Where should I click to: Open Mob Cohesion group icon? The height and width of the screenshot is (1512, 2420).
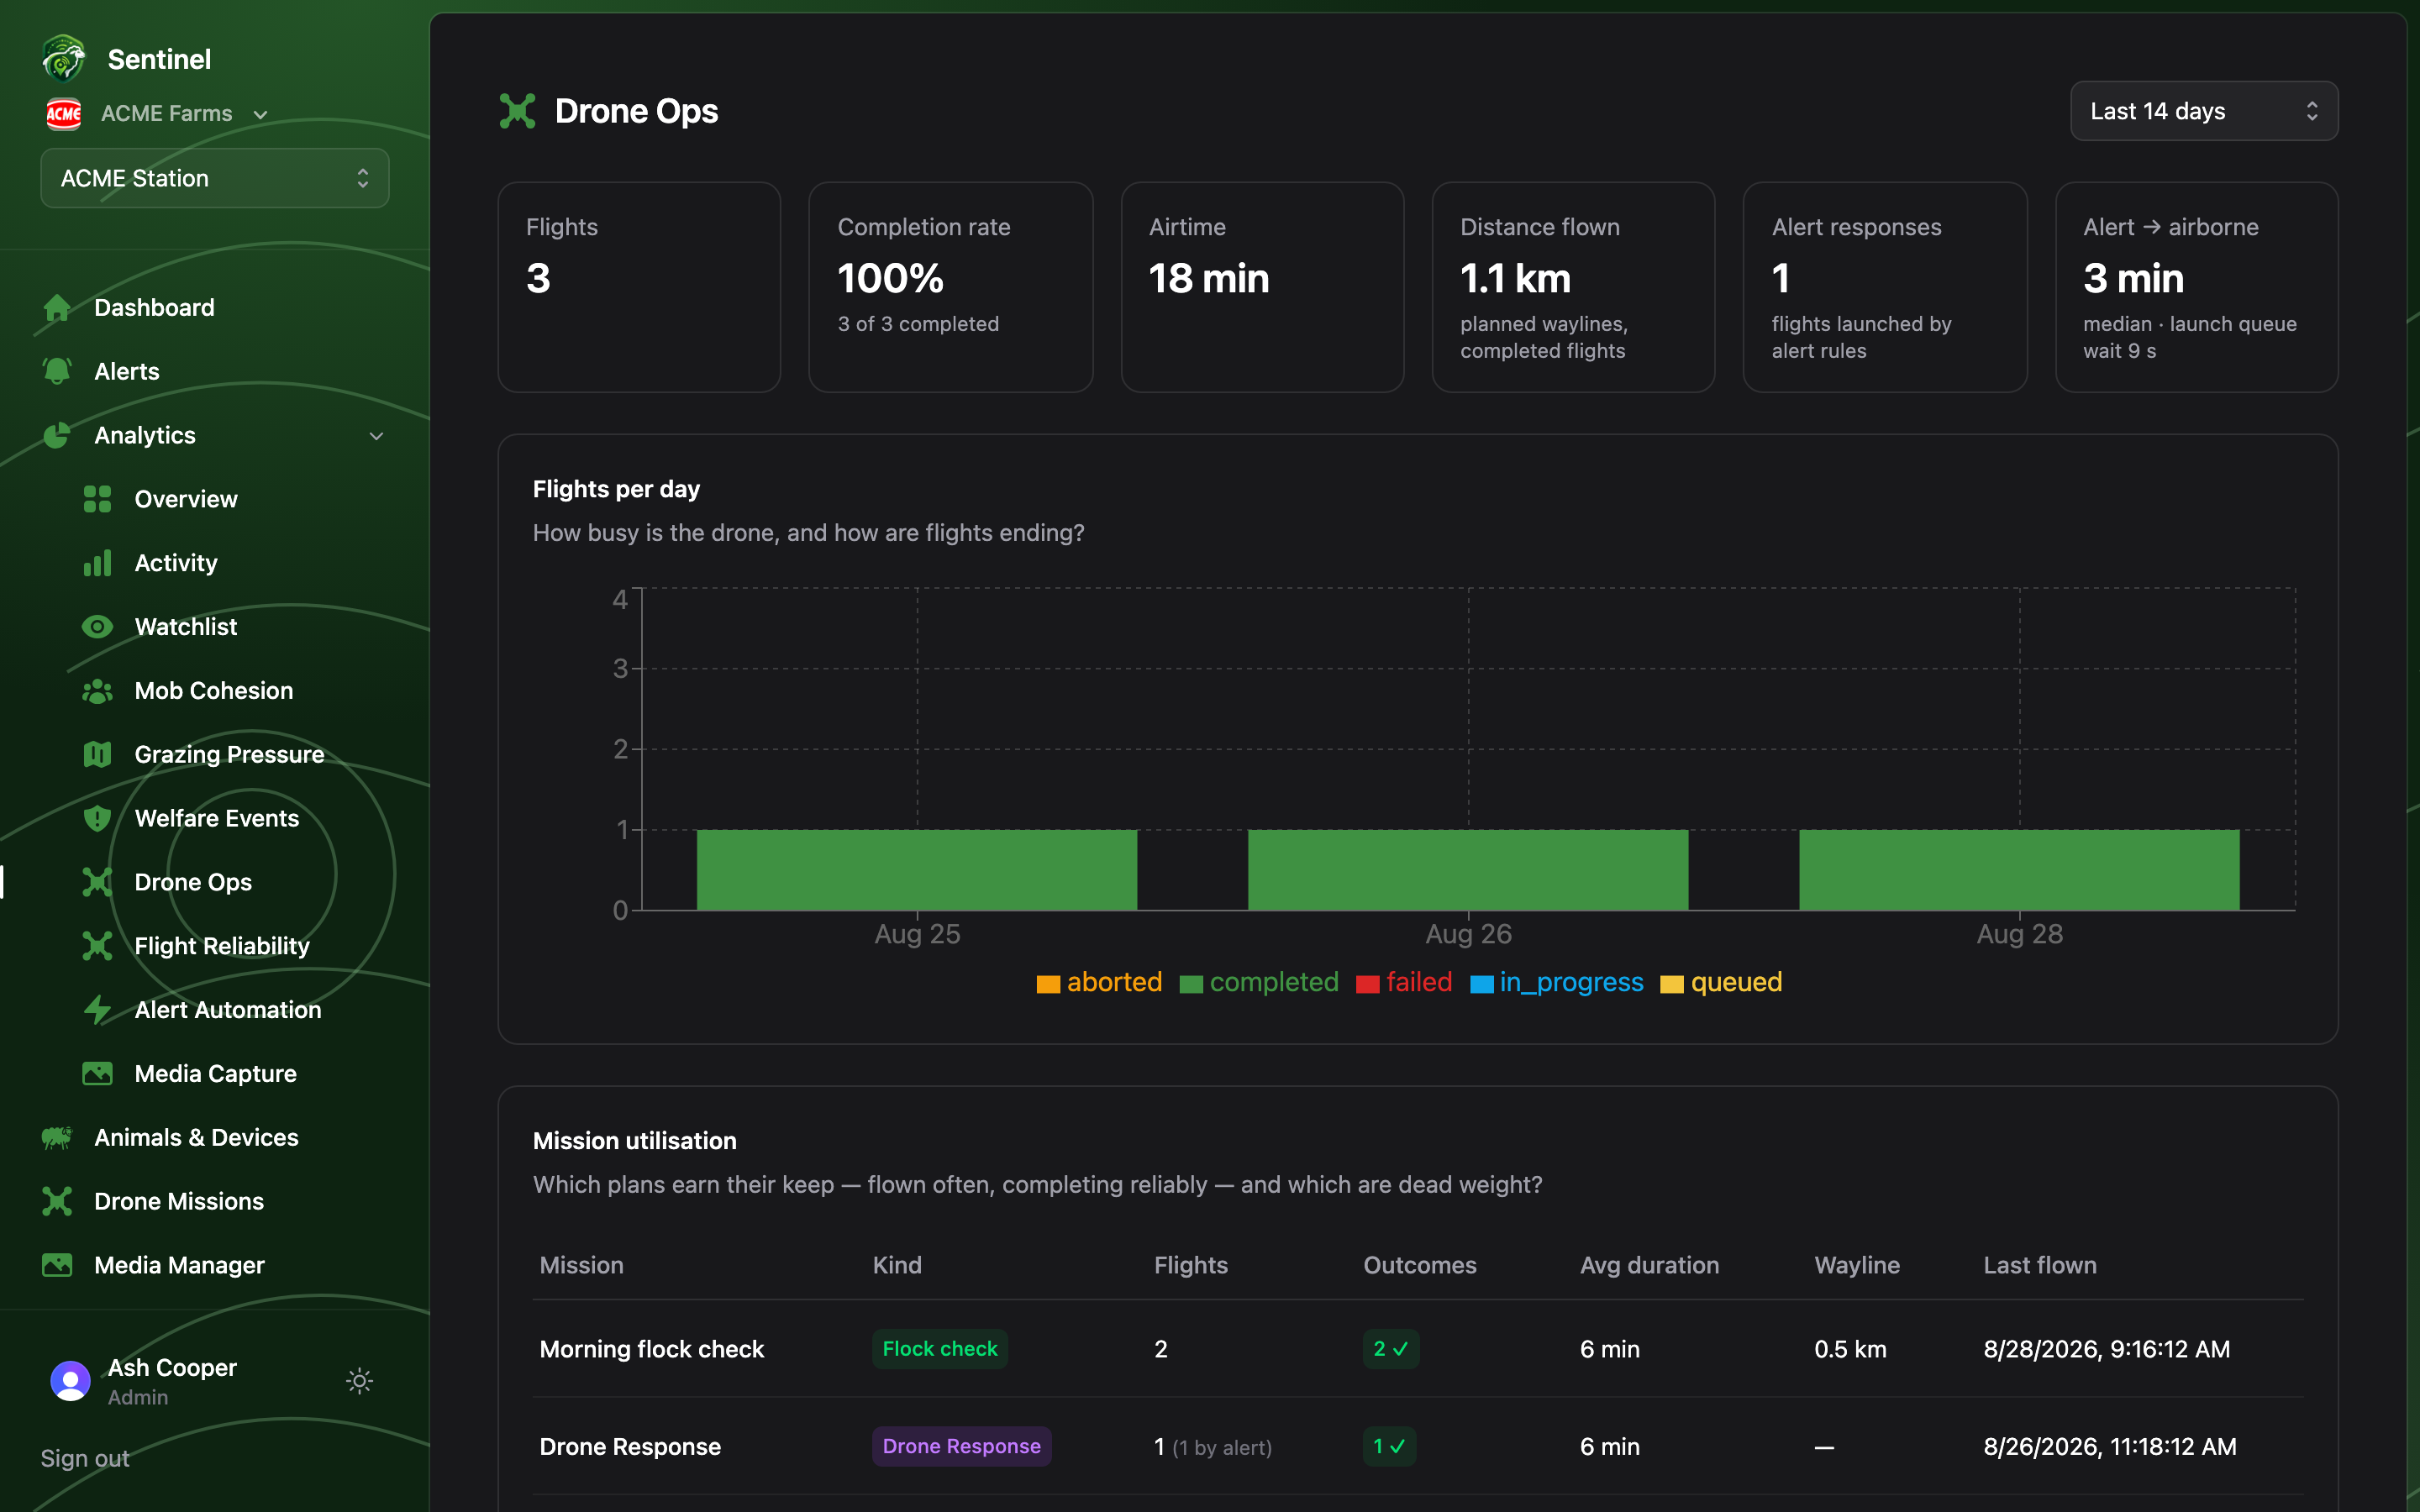(x=97, y=691)
